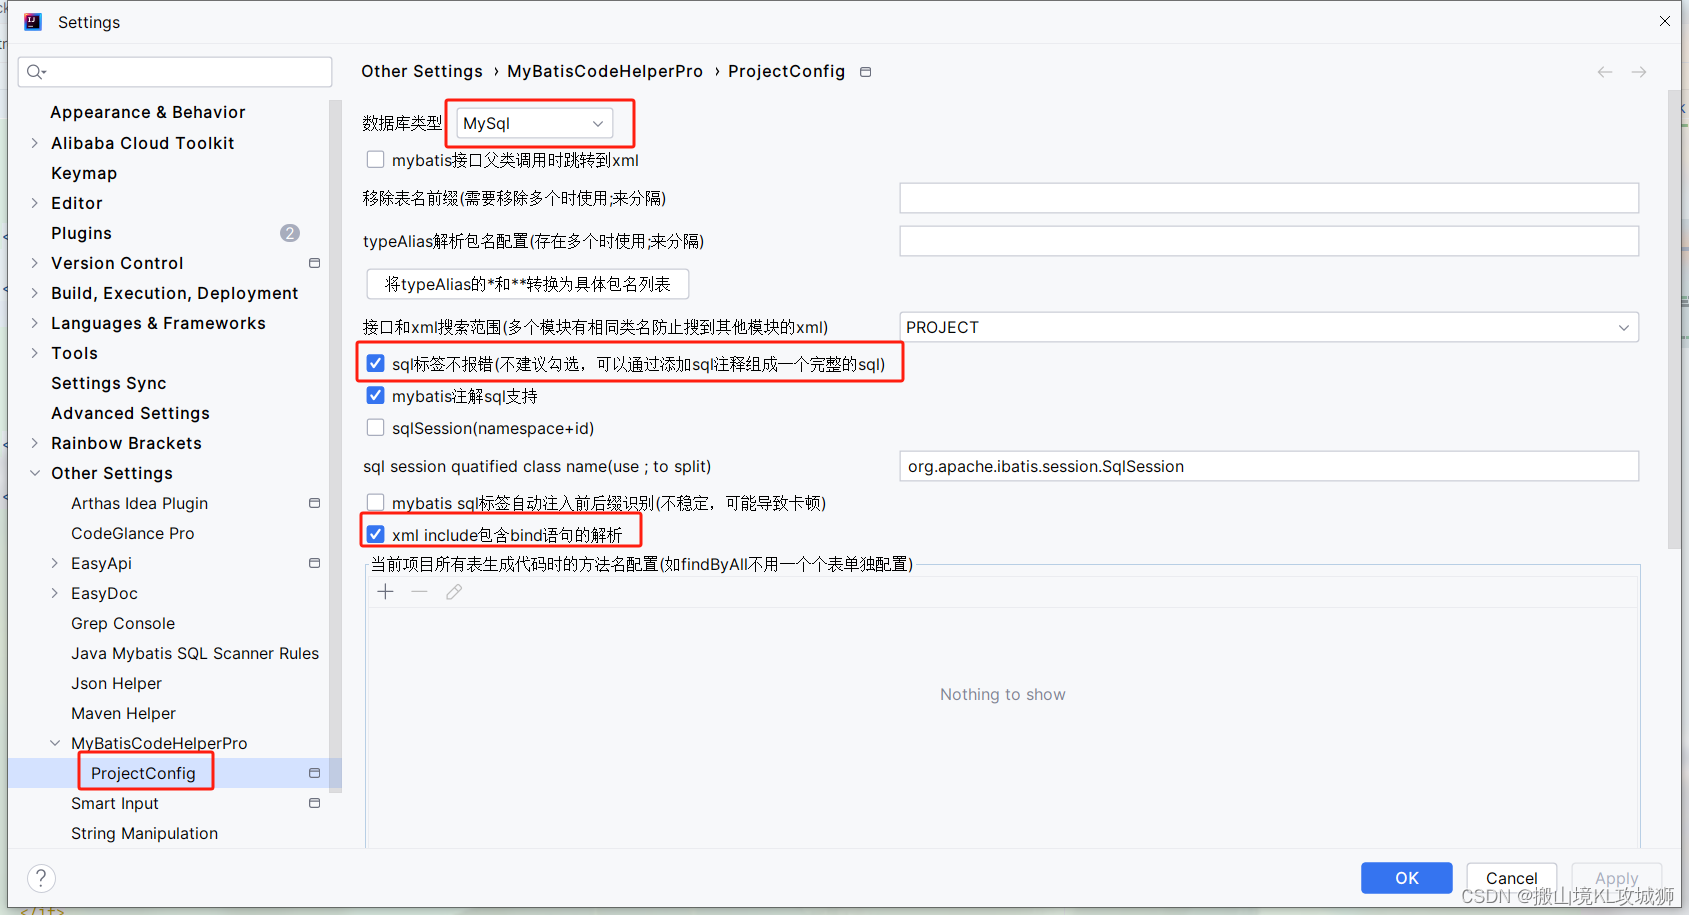Open String Manipulation settings

tap(144, 833)
